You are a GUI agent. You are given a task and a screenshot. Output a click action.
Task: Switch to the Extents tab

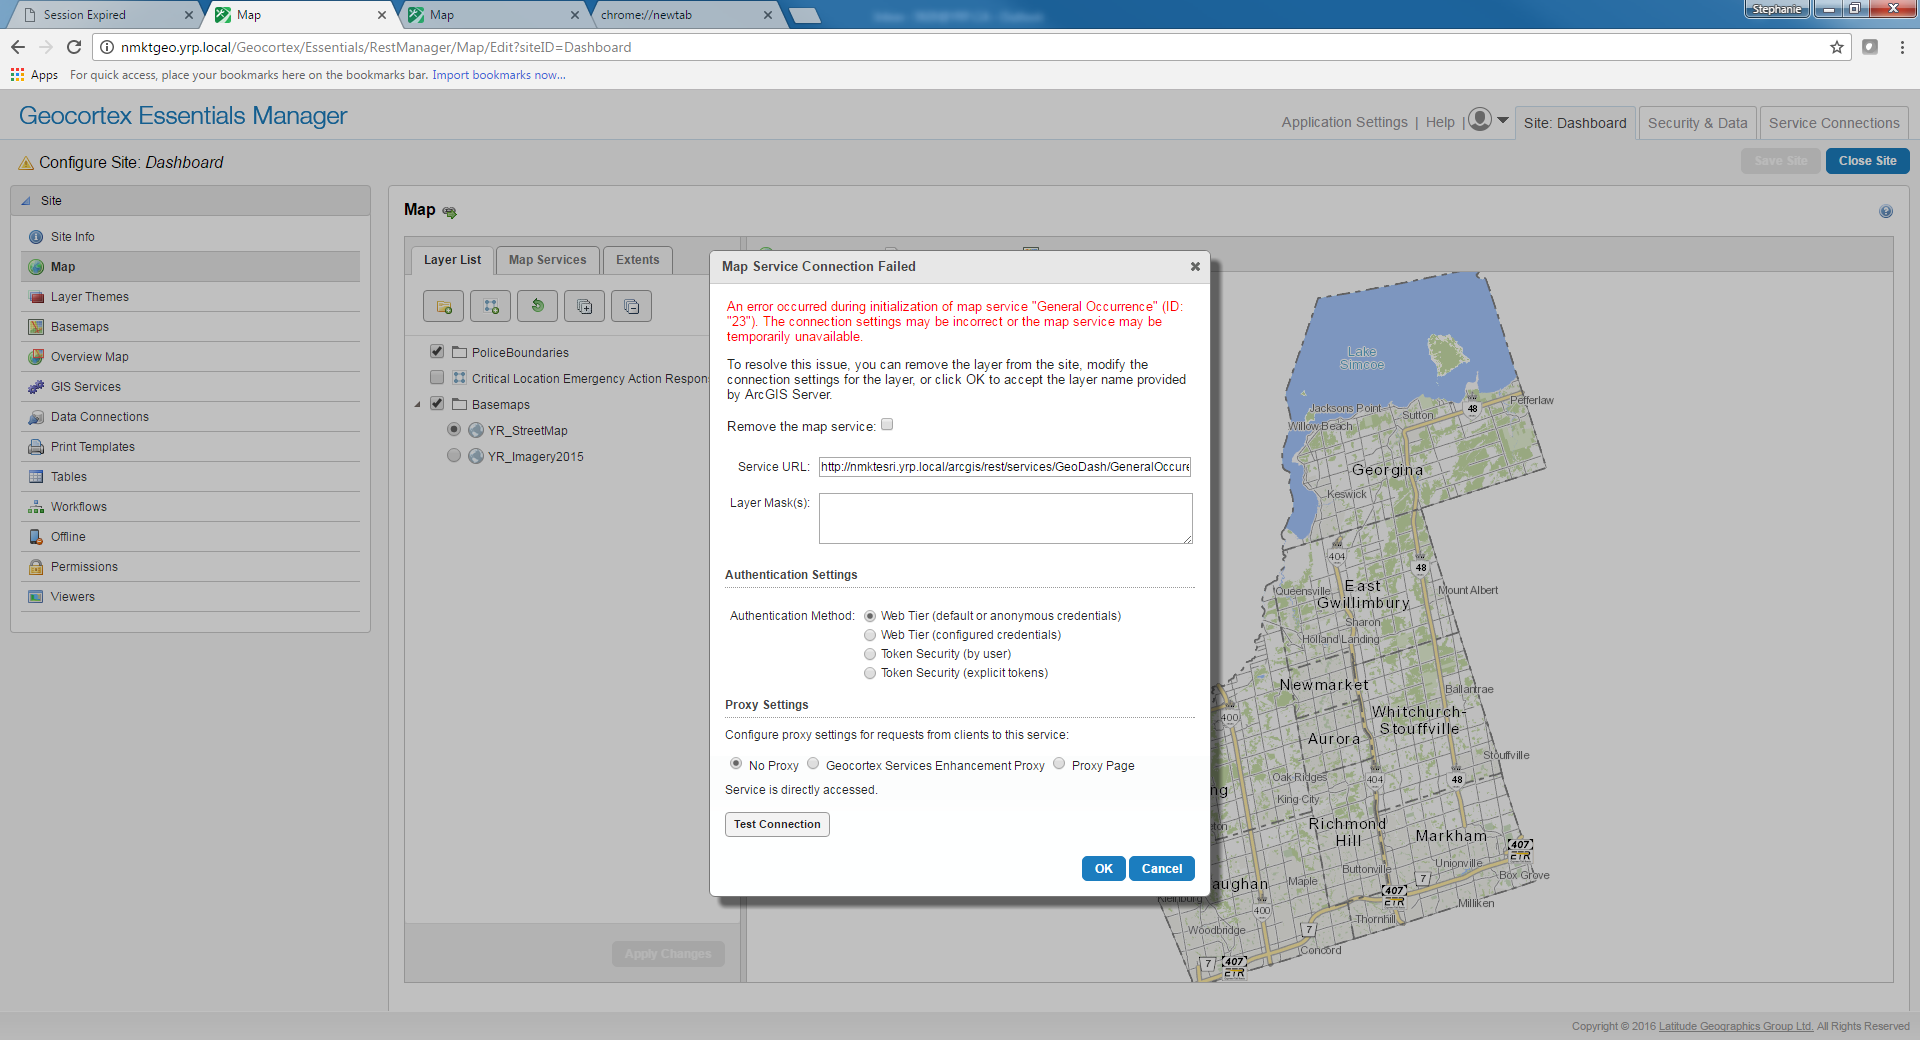pyautogui.click(x=638, y=260)
